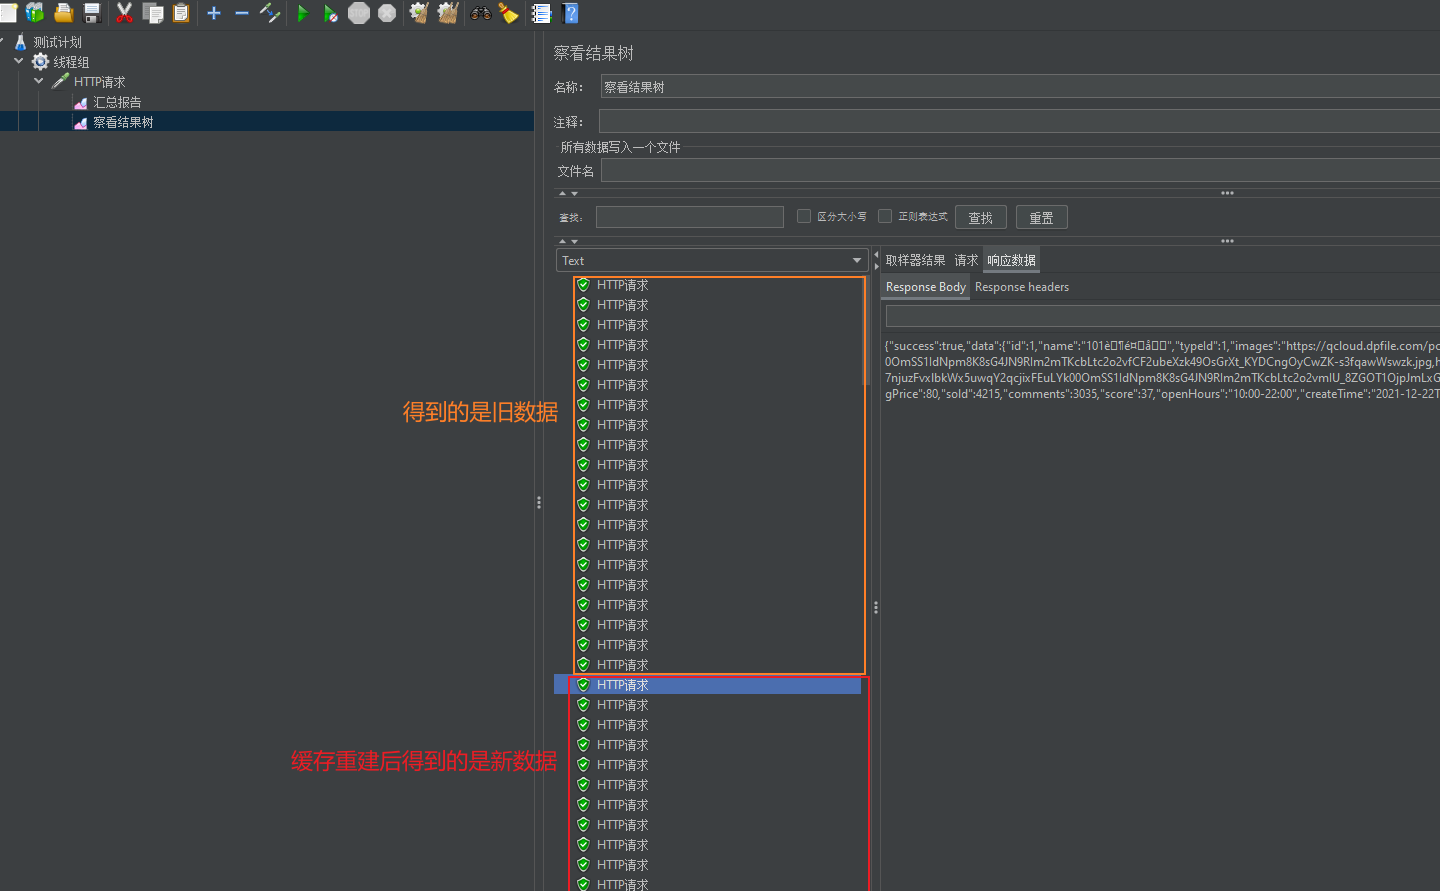1440x891 pixels.
Task: Focus the 文件名 filename input field
Action: (x=1020, y=171)
